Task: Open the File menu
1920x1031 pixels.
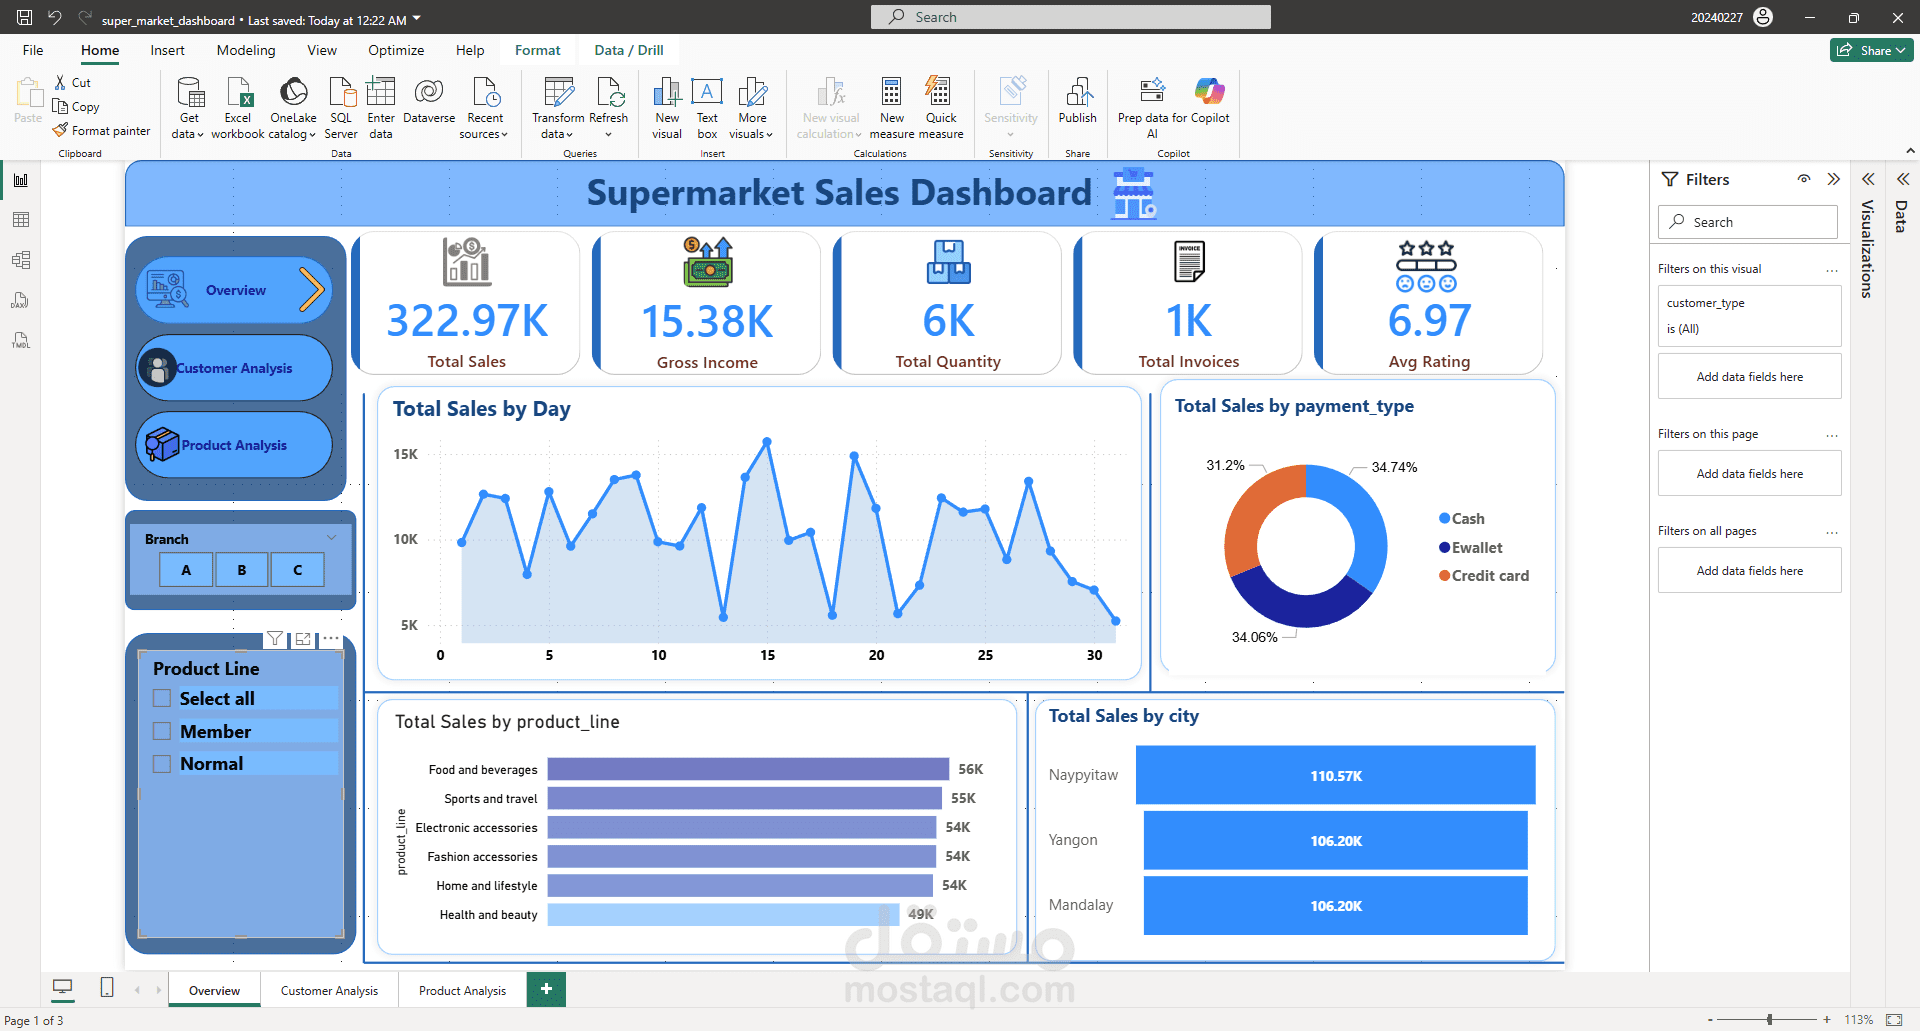Action: coord(33,50)
